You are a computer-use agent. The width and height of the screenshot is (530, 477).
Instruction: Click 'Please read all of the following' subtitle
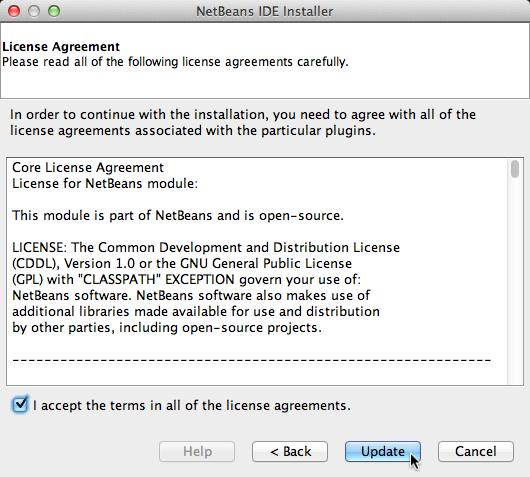(x=175, y=62)
